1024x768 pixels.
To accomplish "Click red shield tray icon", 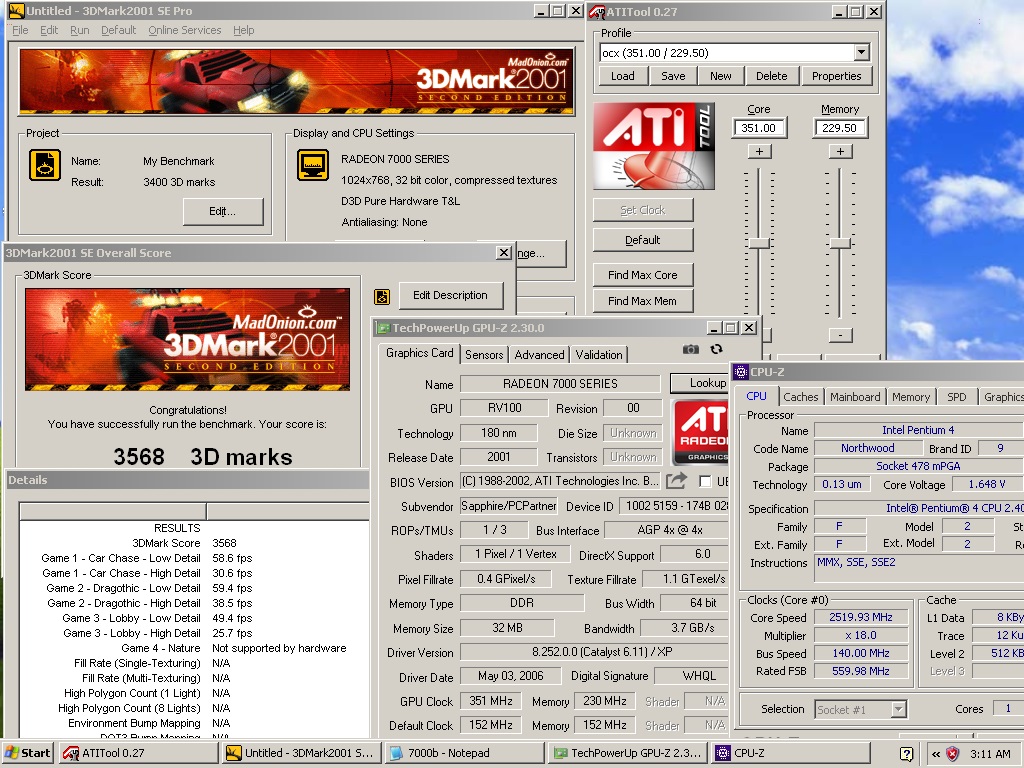I will pyautogui.click(x=953, y=754).
